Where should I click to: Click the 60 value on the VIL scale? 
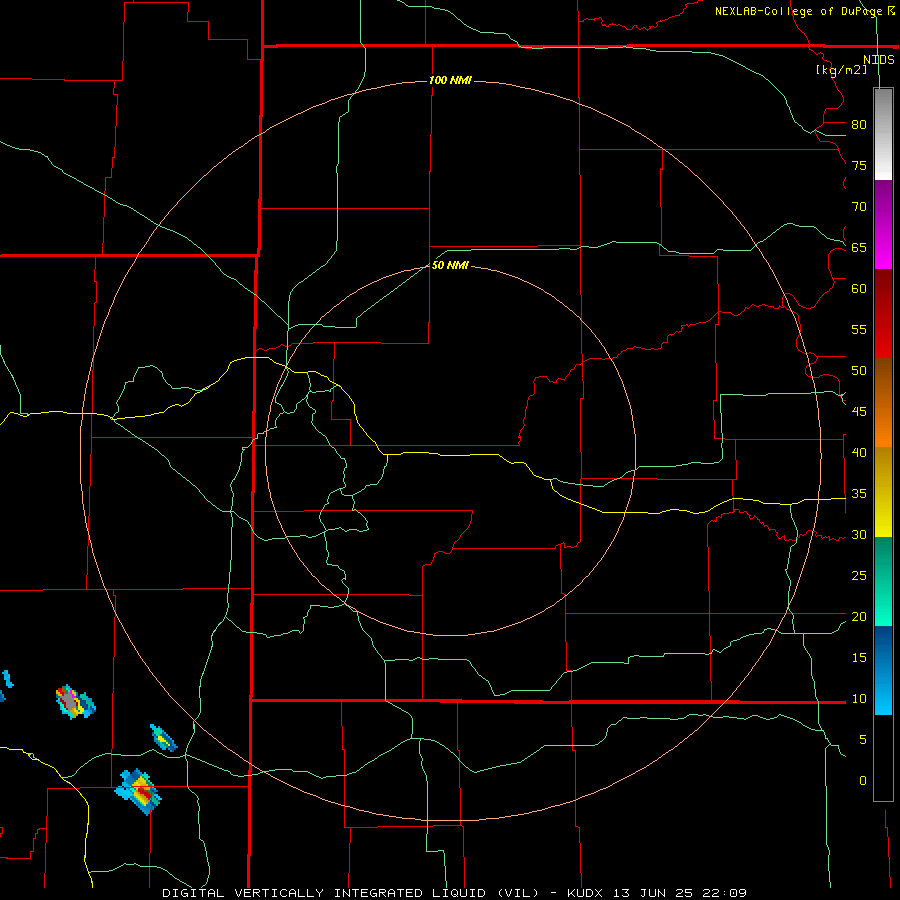tap(859, 289)
